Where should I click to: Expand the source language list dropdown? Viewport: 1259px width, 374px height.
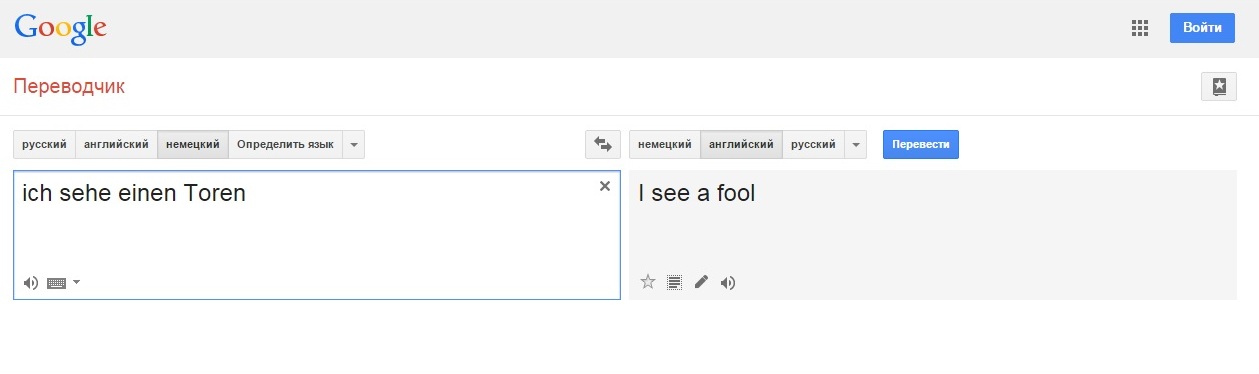[353, 144]
